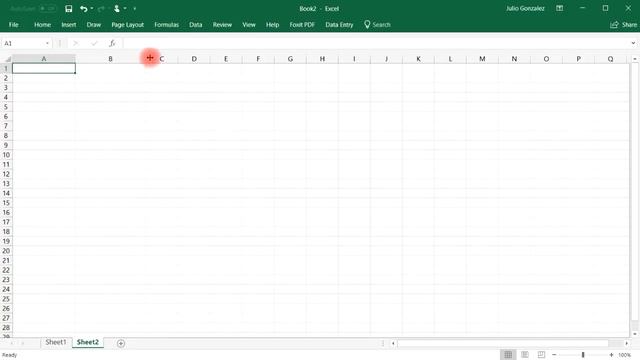Viewport: 640px width, 360px height.
Task: Open the Review ribbon tab
Action: click(x=222, y=24)
